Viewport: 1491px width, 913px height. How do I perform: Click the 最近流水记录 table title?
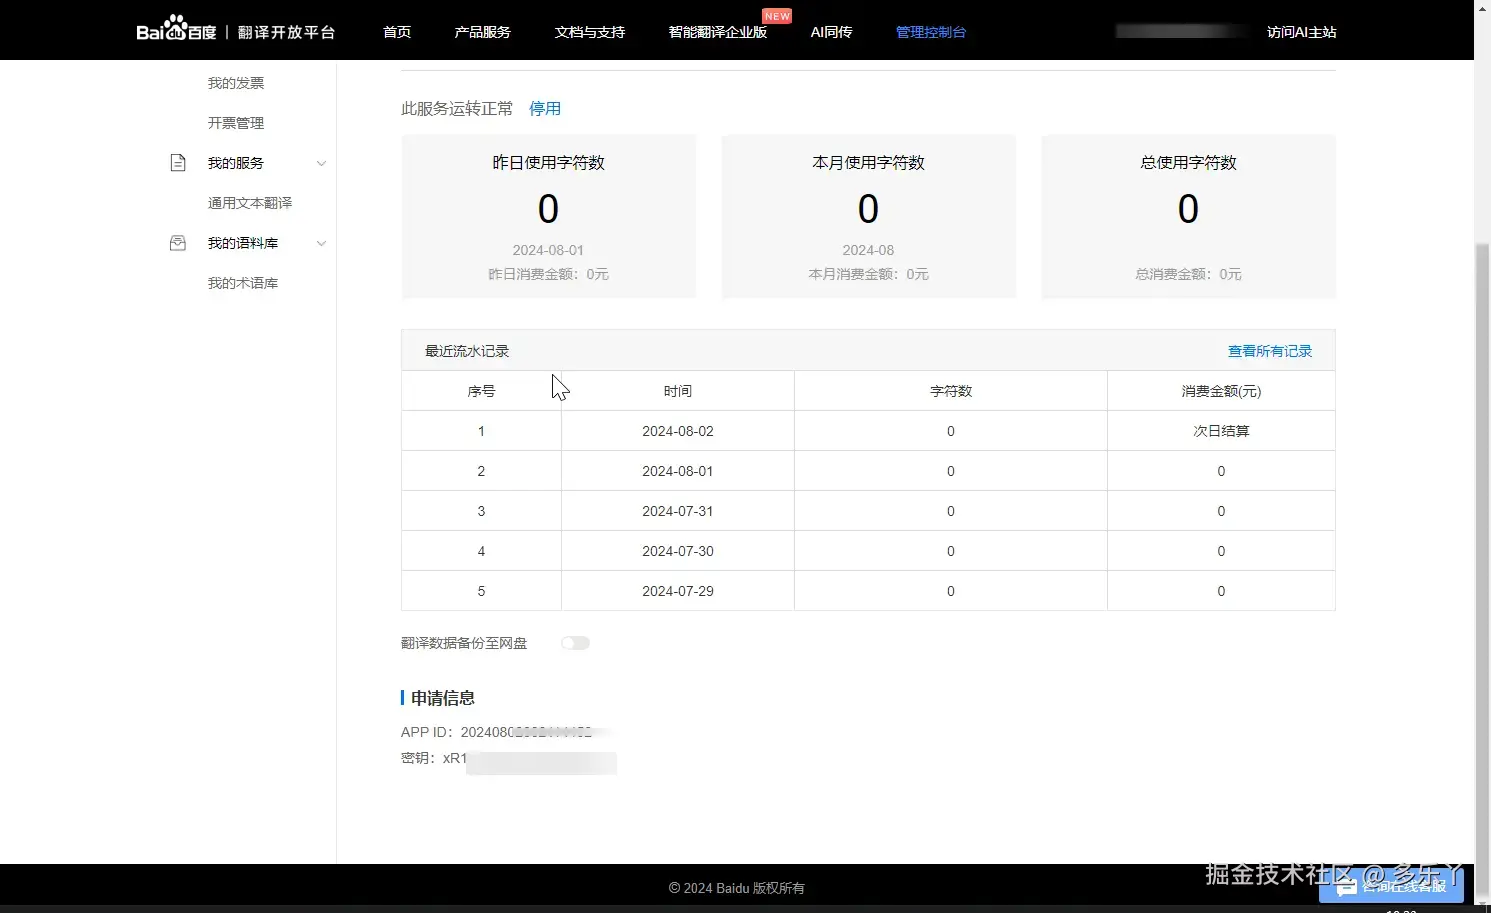pos(467,351)
